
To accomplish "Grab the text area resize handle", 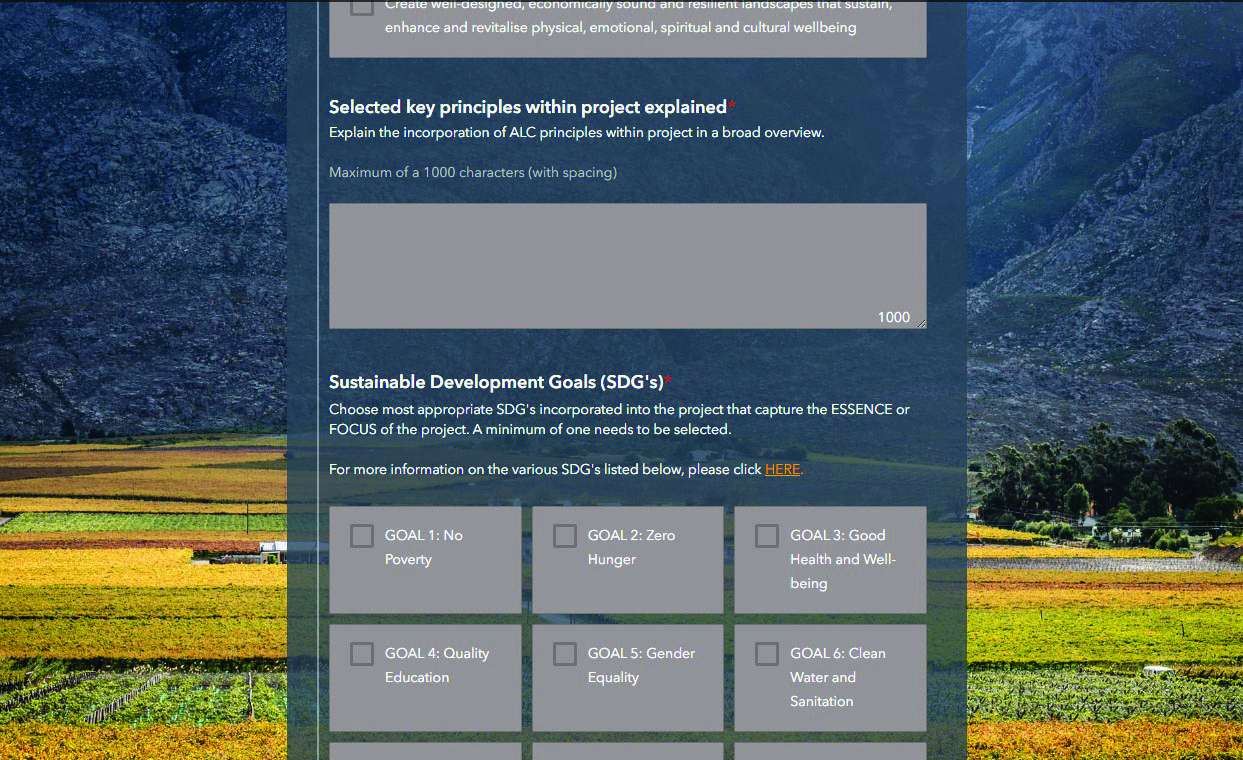I will point(921,323).
